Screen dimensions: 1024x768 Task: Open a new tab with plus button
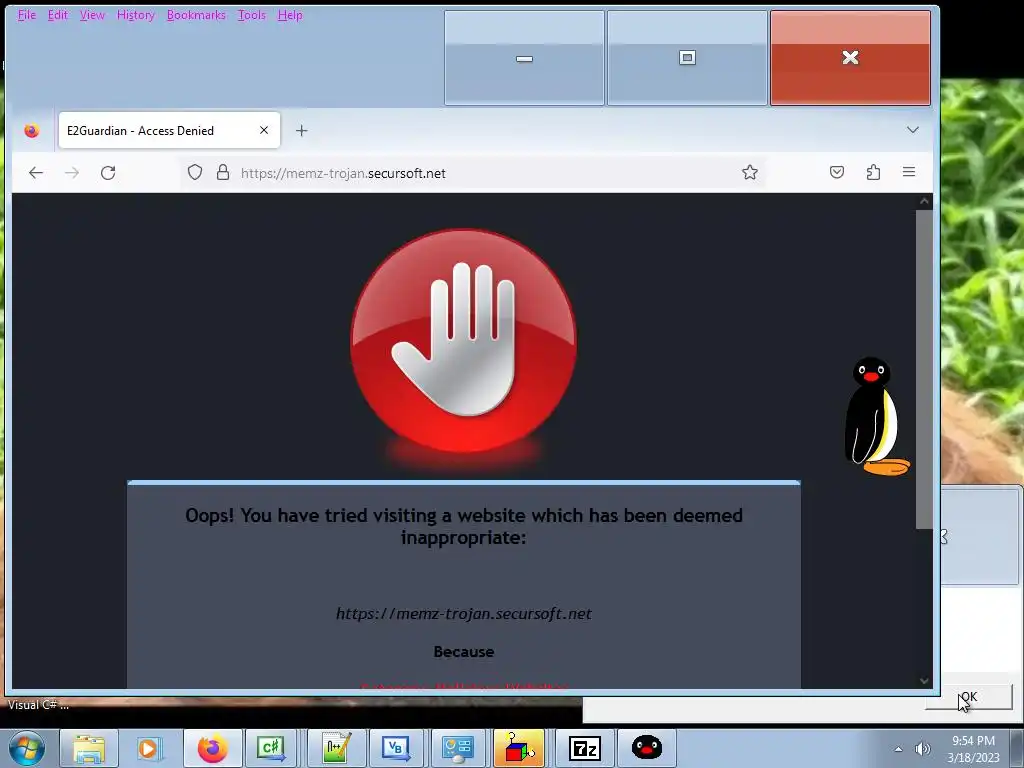pos(301,131)
